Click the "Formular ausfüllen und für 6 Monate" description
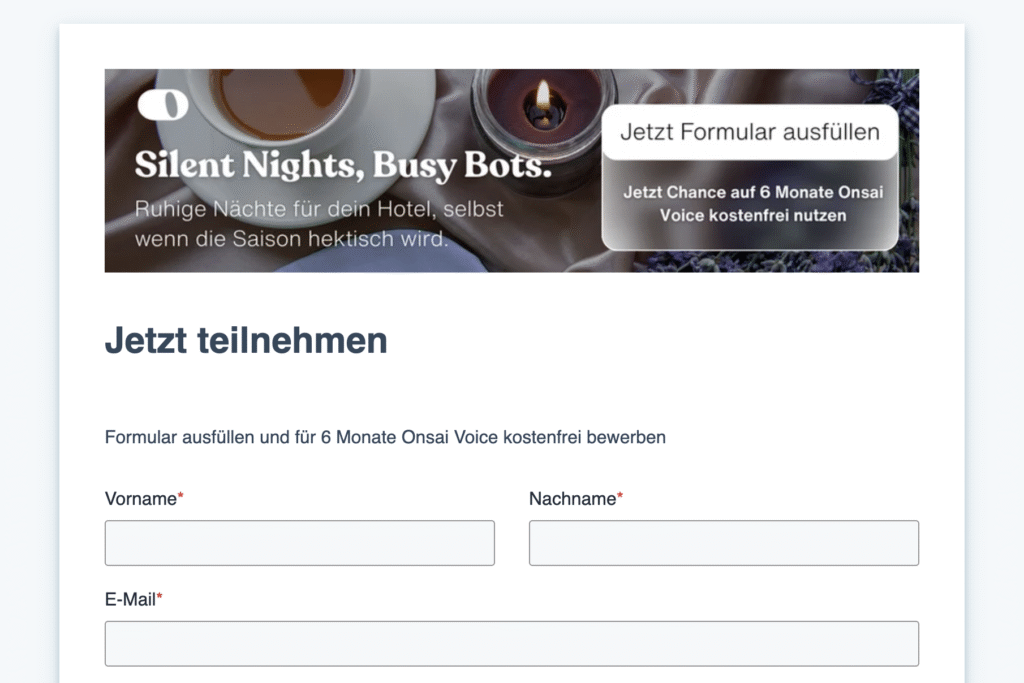This screenshot has width=1024, height=683. 385,437
